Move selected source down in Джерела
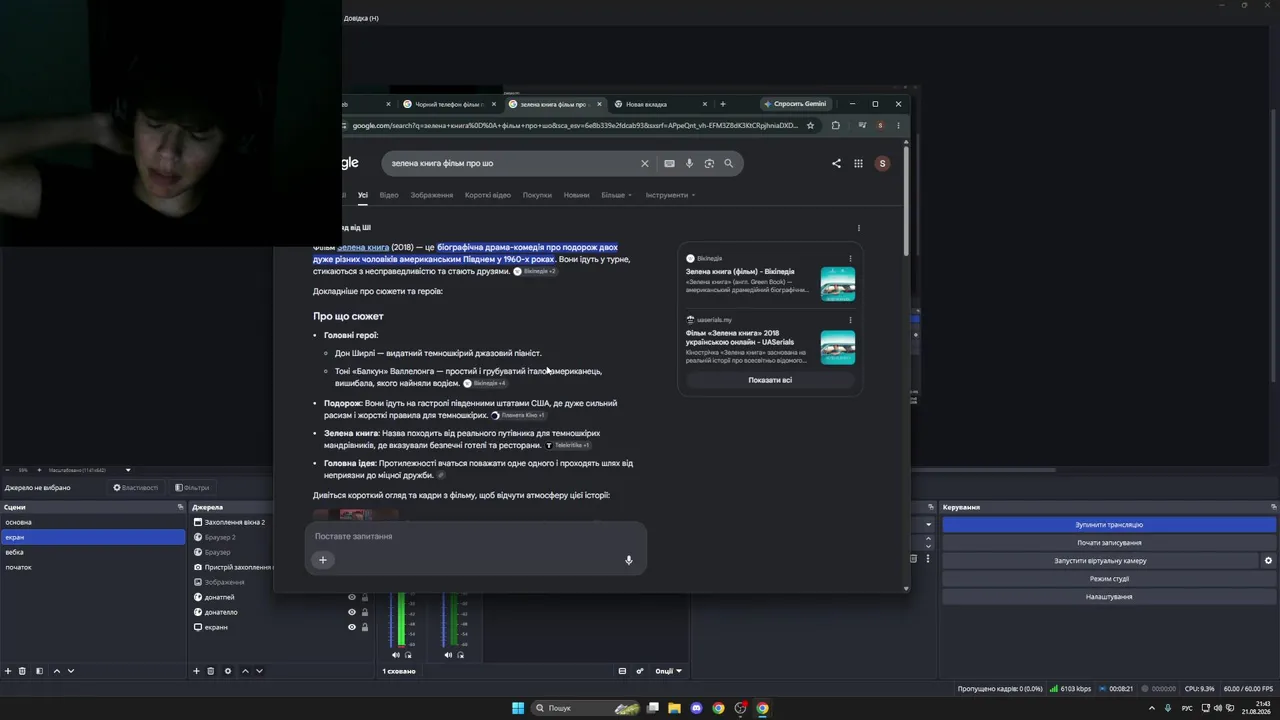Image resolution: width=1280 pixels, height=720 pixels. [x=259, y=671]
